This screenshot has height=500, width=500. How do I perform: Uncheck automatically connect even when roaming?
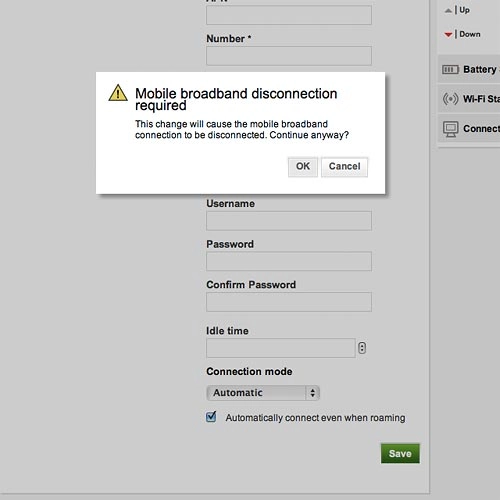coord(211,417)
